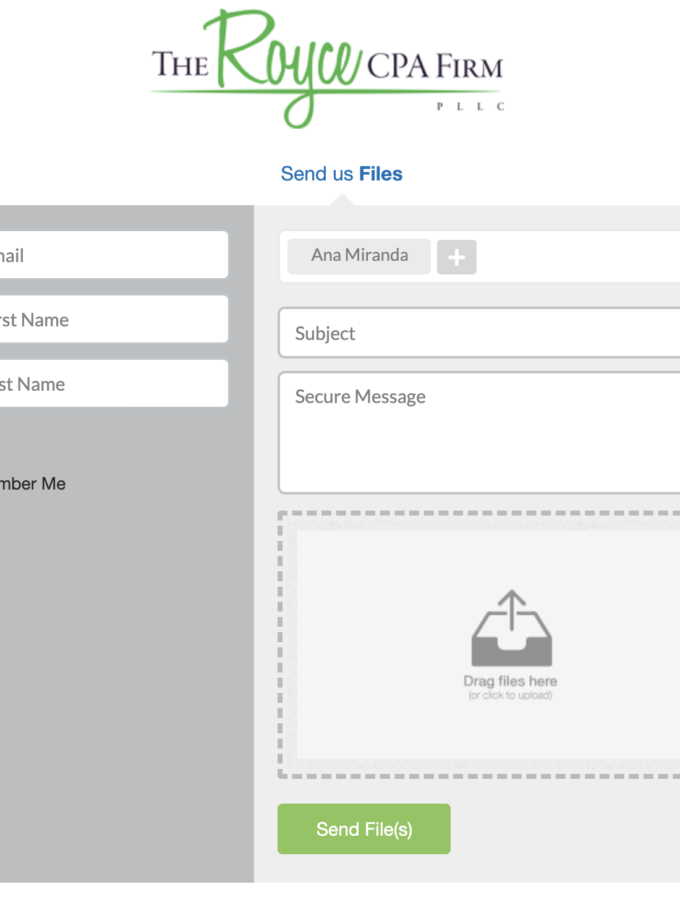Focus the Subject input field
The image size is (680, 900).
[479, 333]
